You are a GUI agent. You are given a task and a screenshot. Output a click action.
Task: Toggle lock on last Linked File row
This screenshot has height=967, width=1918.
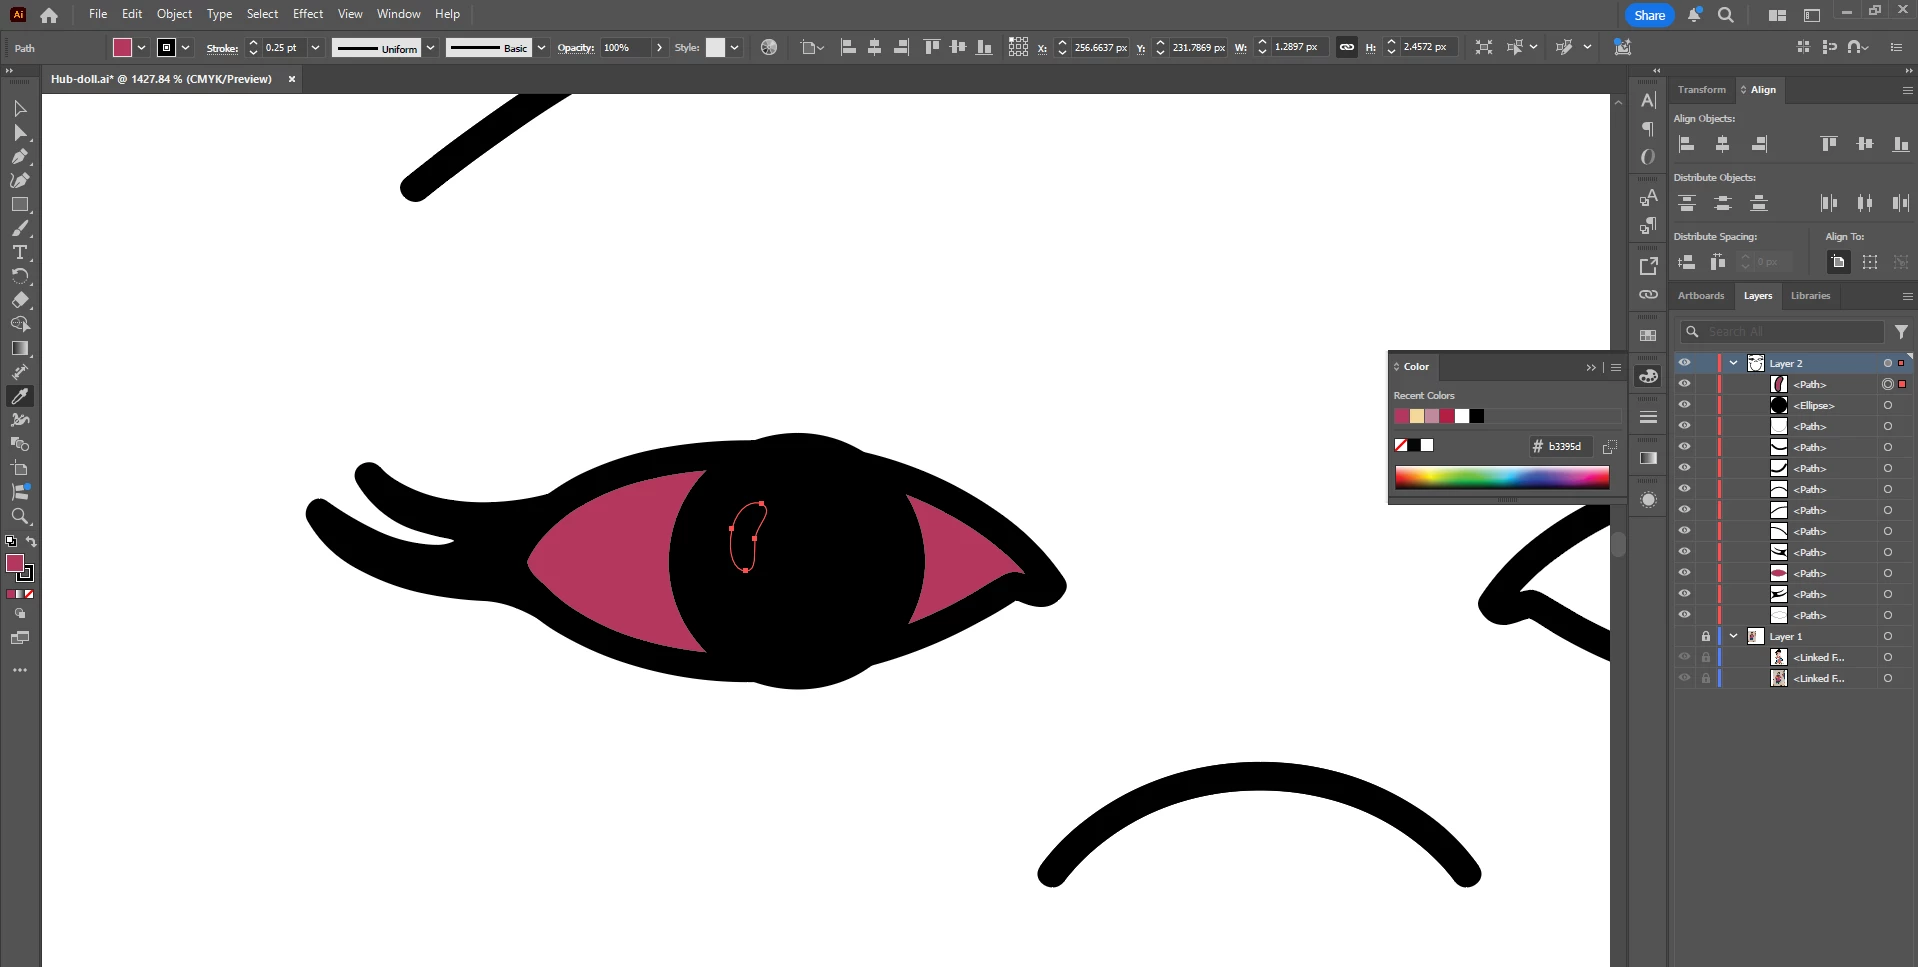[x=1706, y=678]
